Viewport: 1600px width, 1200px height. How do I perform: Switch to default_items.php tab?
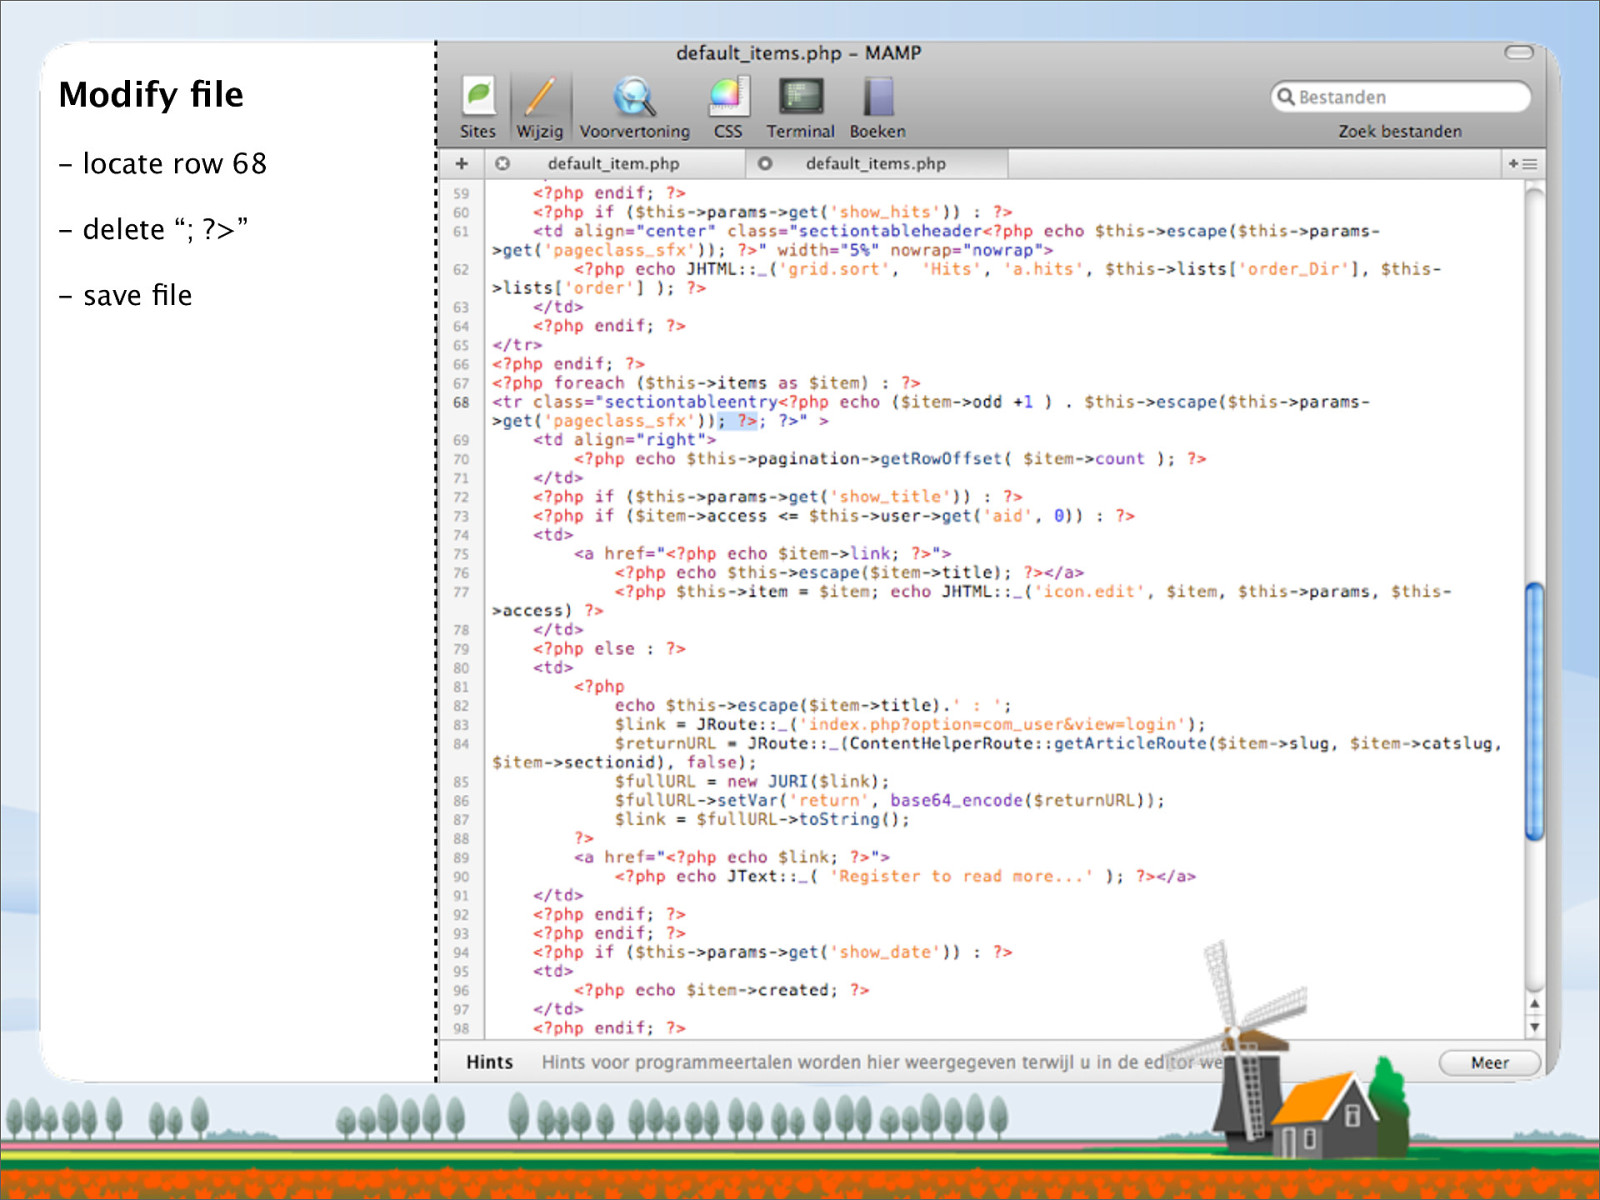[875, 163]
